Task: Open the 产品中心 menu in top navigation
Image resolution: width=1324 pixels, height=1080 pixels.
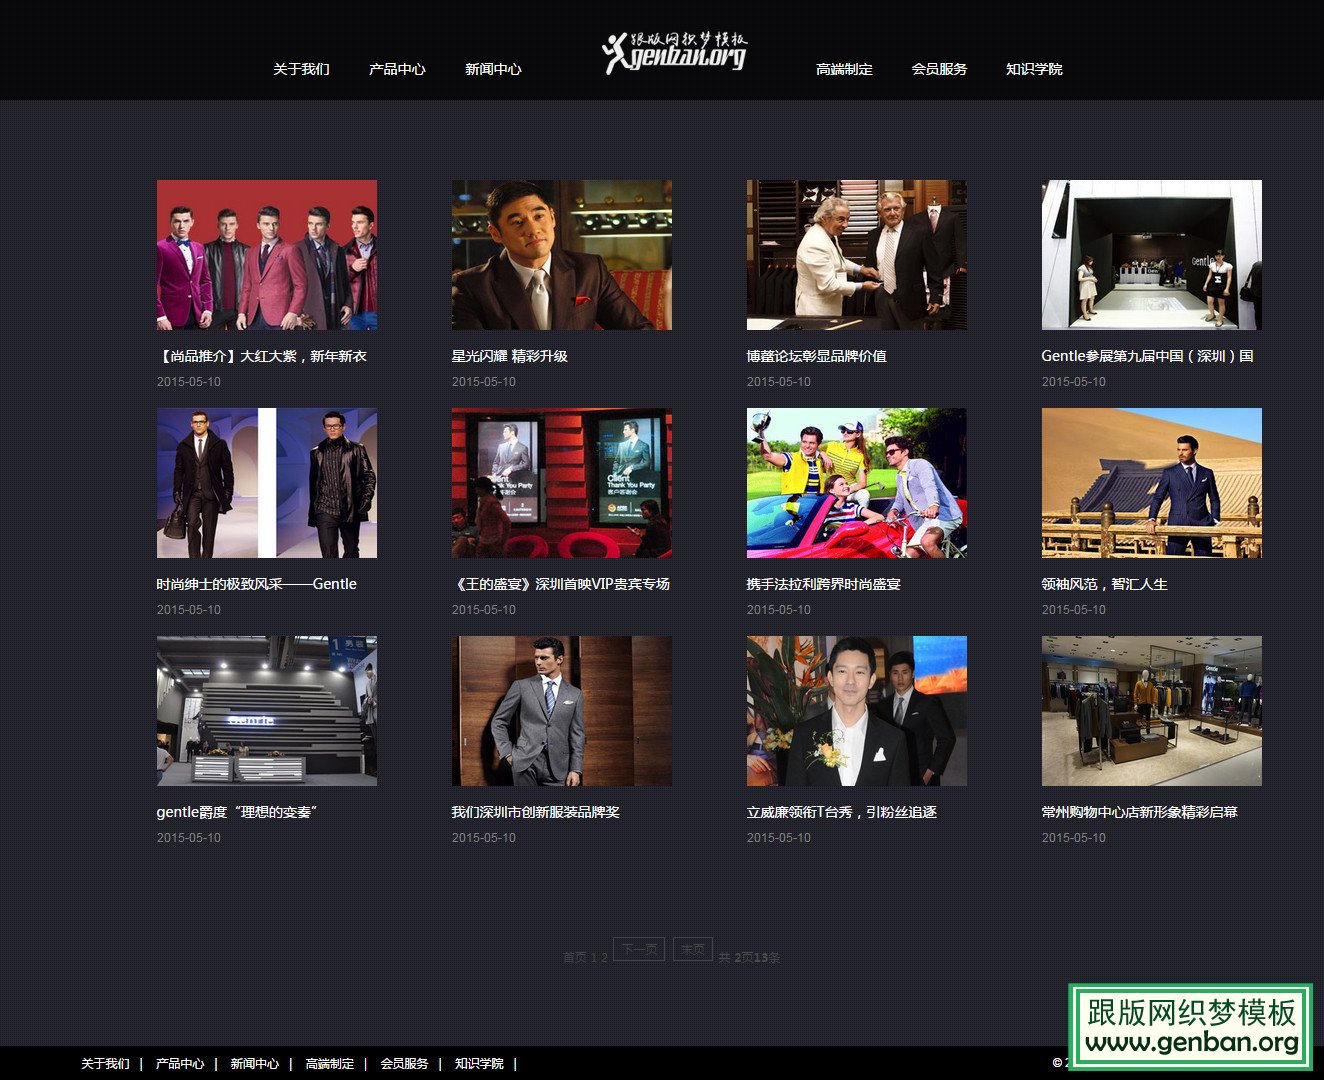Action: coord(397,69)
